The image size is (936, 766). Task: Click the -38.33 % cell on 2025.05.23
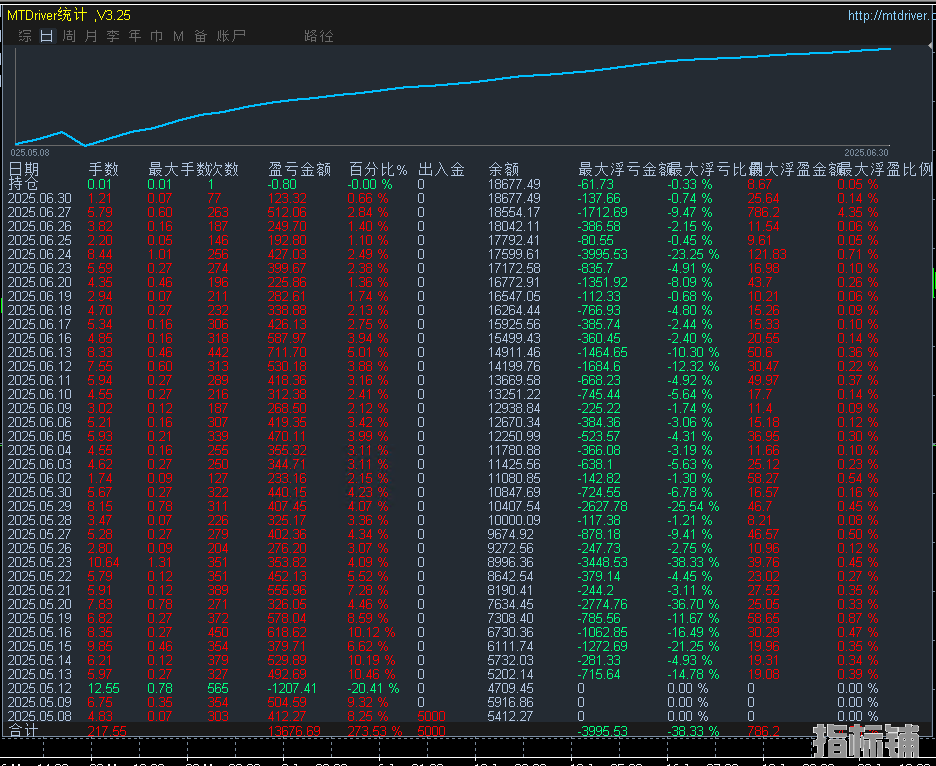(693, 562)
